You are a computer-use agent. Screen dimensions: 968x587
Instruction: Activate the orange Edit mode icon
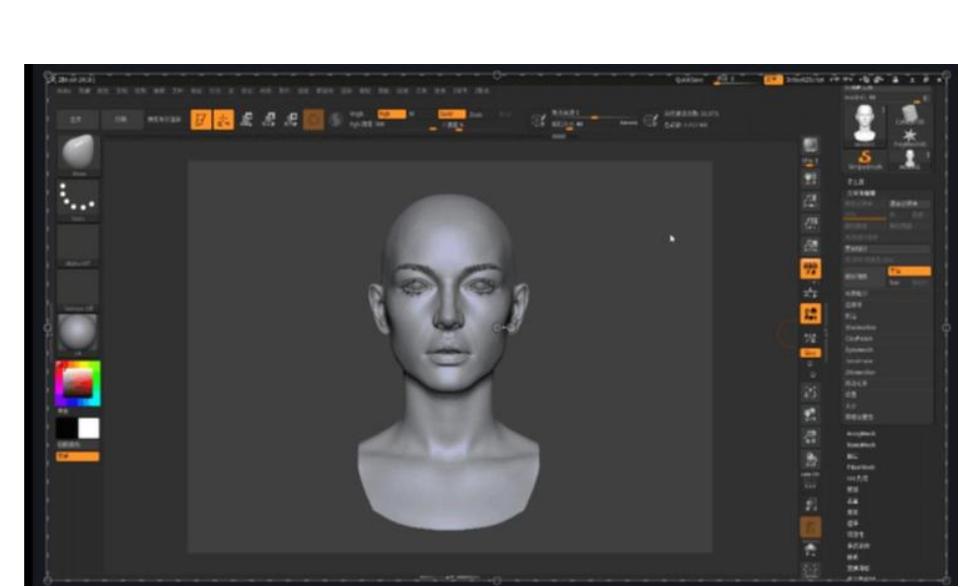coord(201,119)
